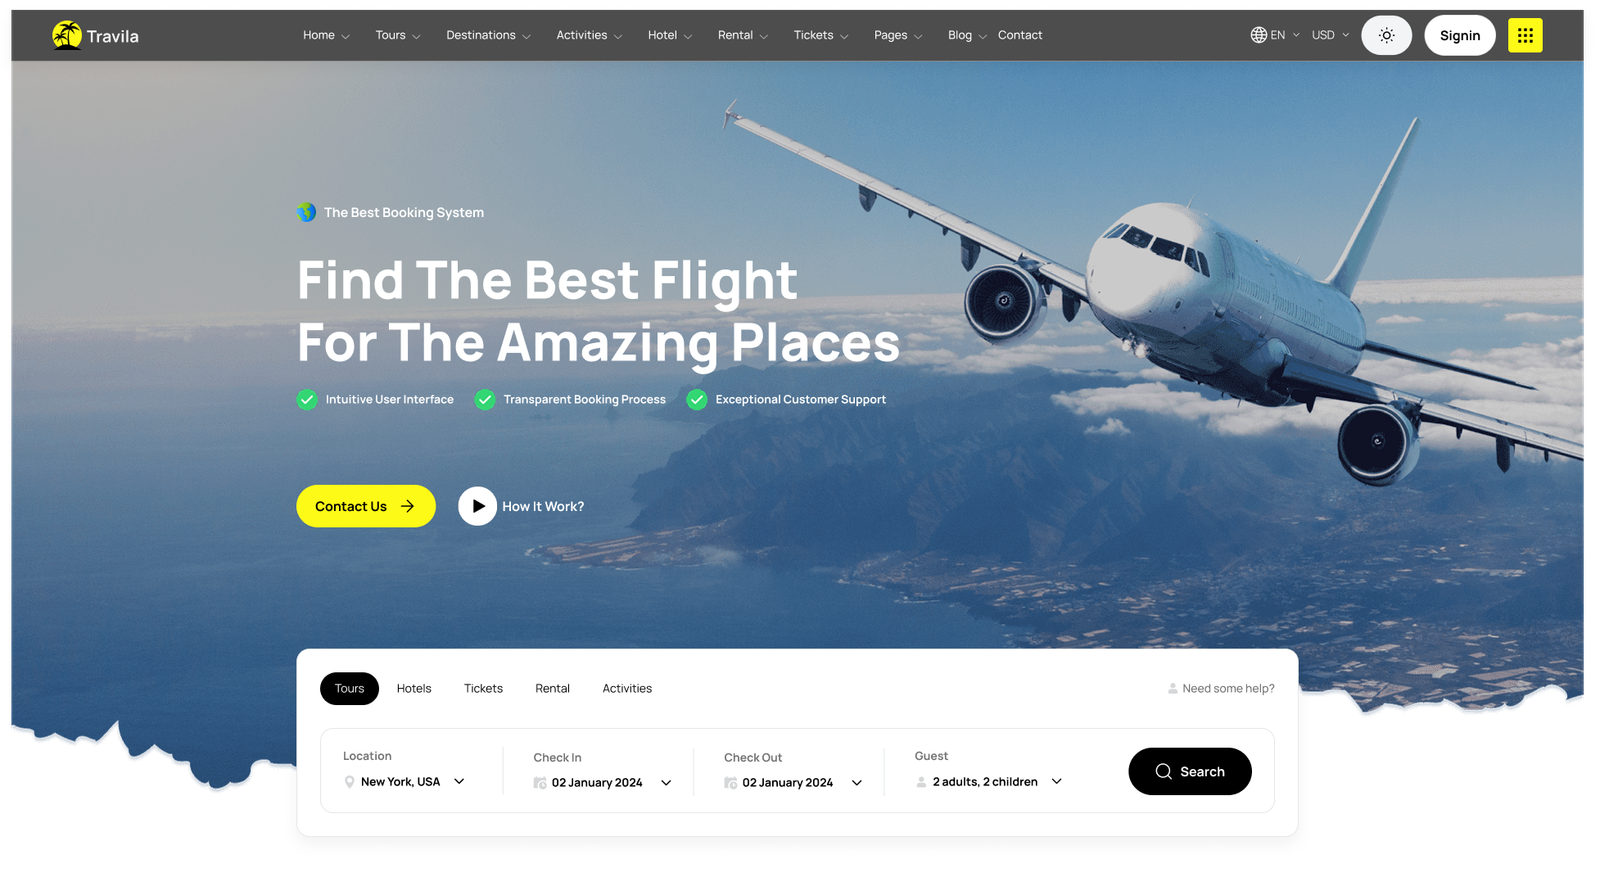
Task: Open the yellow grid menu icon
Action: tap(1525, 35)
